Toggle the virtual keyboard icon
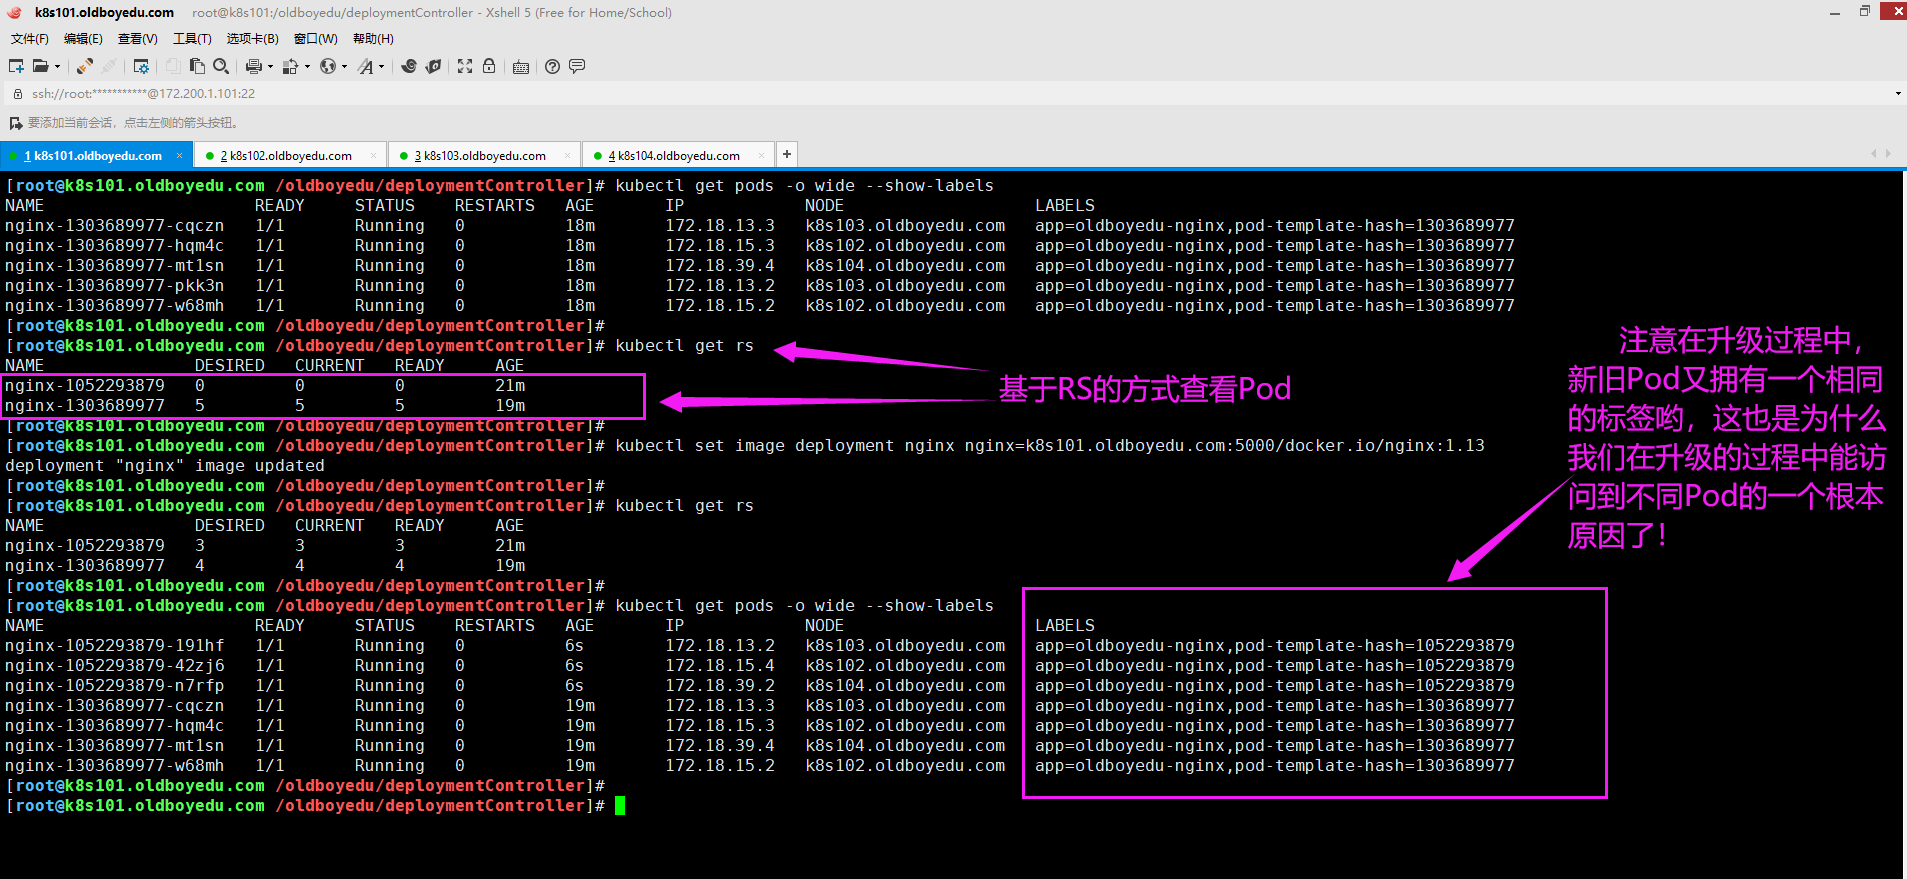 pyautogui.click(x=521, y=67)
